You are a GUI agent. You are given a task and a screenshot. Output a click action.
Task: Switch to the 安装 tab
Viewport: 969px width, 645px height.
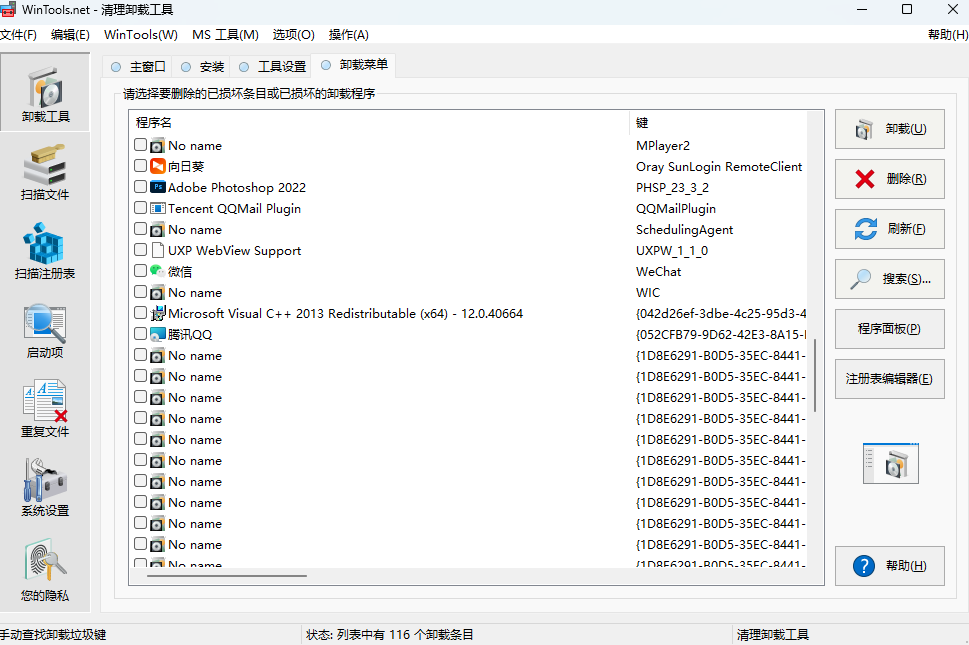201,67
